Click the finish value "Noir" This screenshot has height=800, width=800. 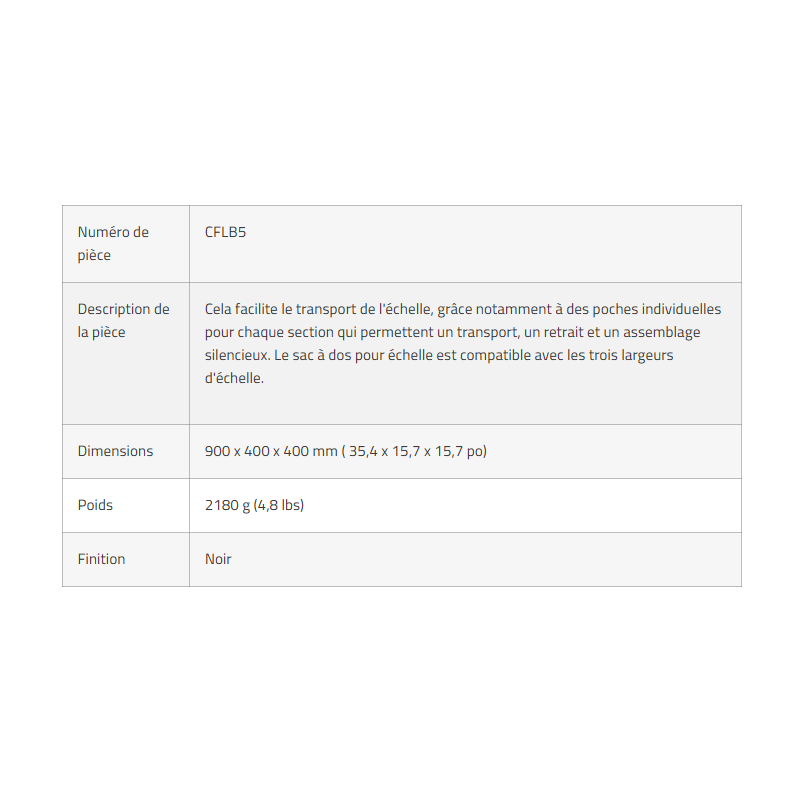218,559
